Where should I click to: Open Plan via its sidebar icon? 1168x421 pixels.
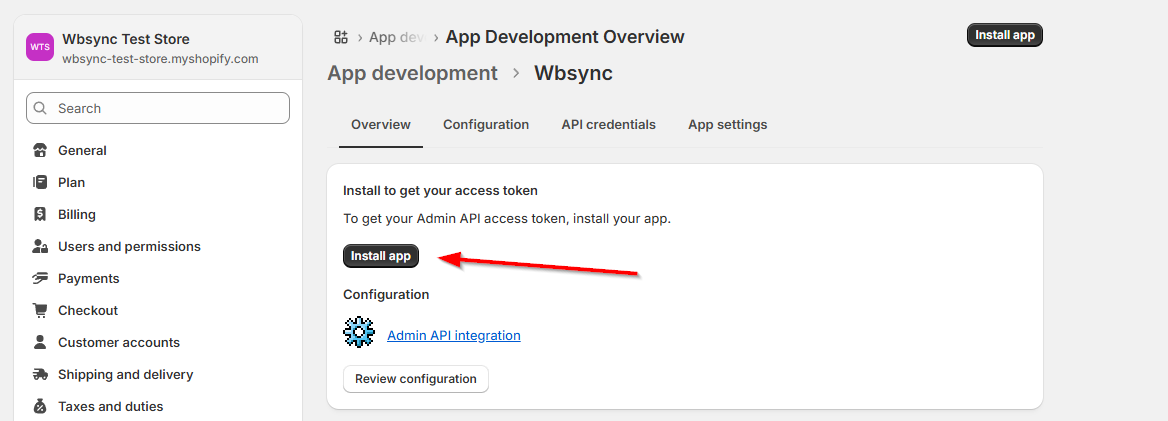click(x=40, y=183)
